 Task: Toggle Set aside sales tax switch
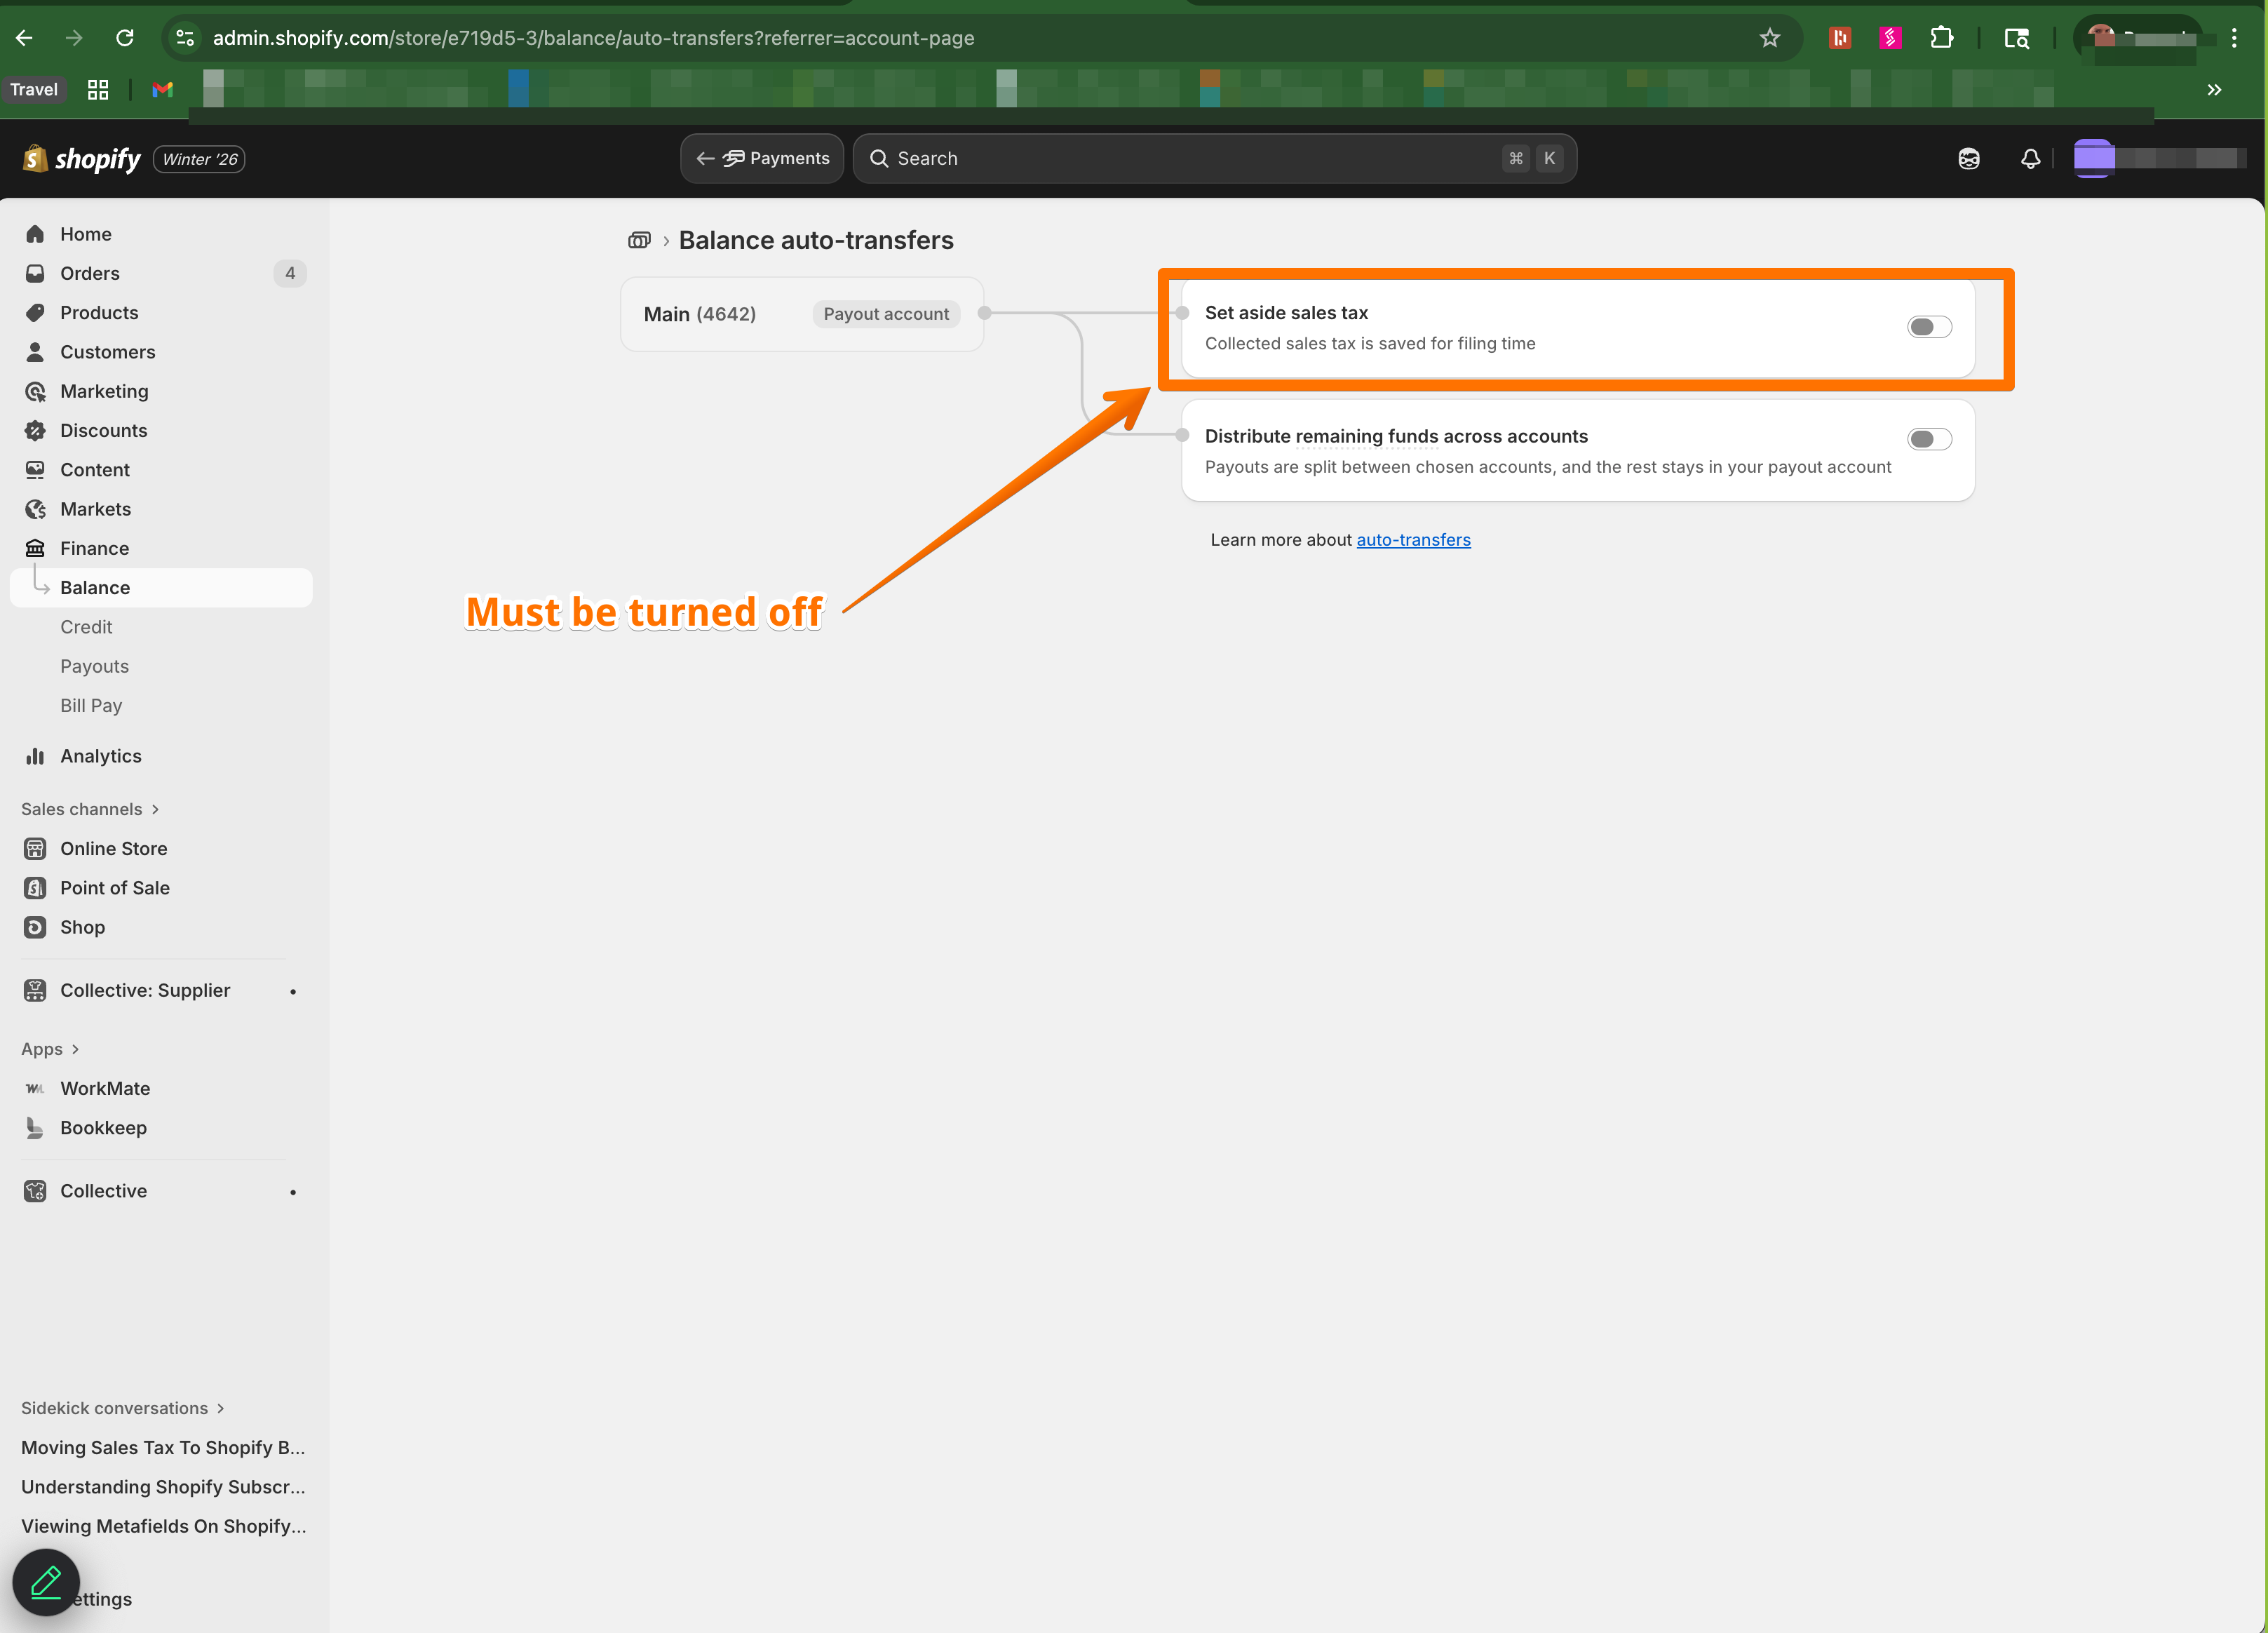[x=1929, y=327]
